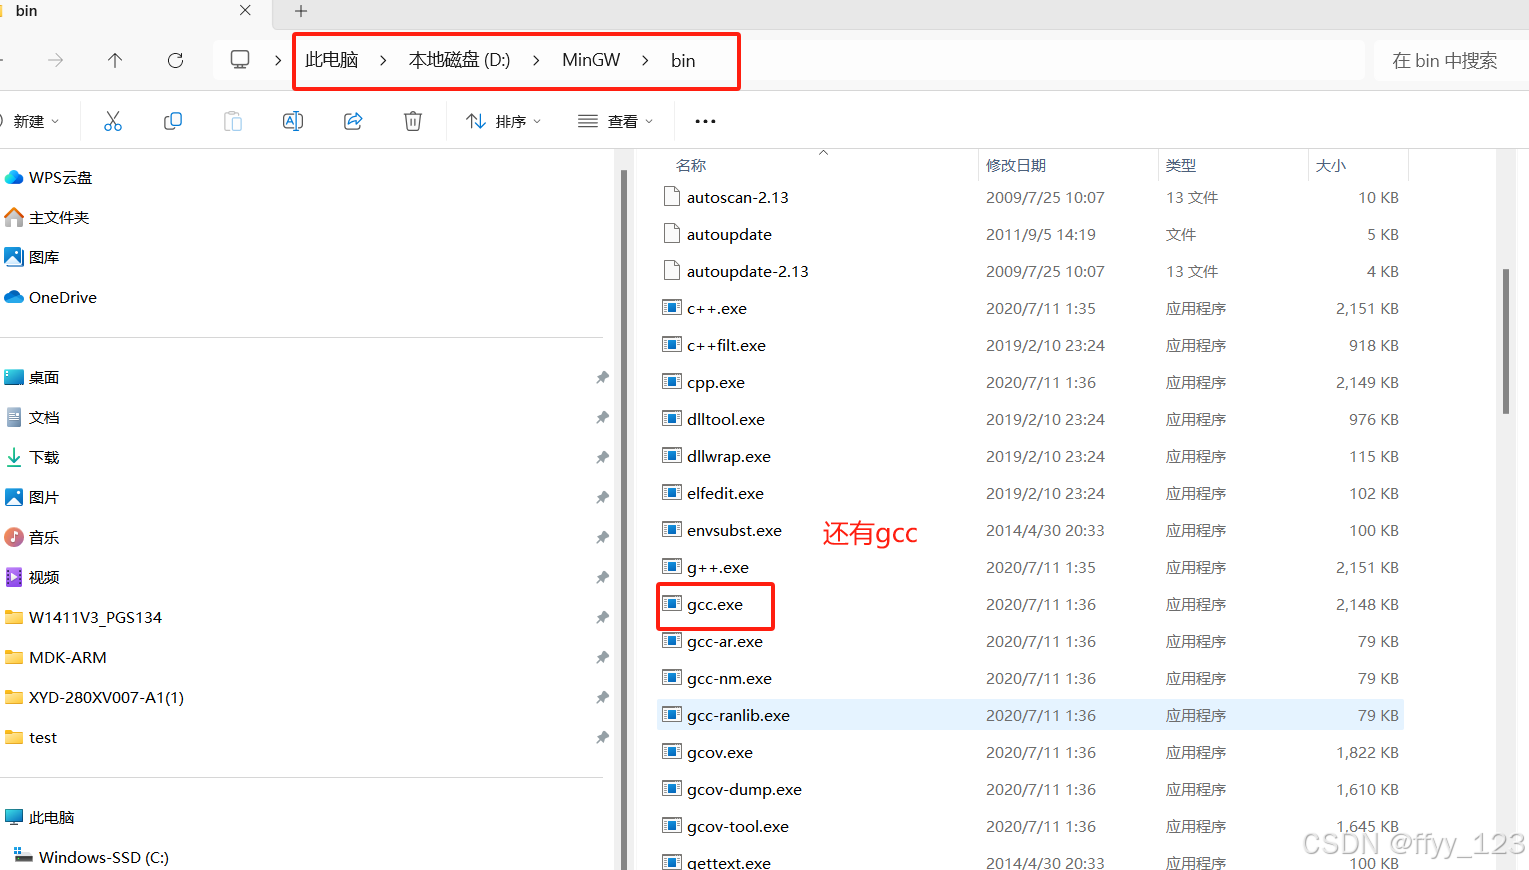Select Windows-SSD (C:) in sidebar
This screenshot has height=870, width=1529.
coord(92,857)
